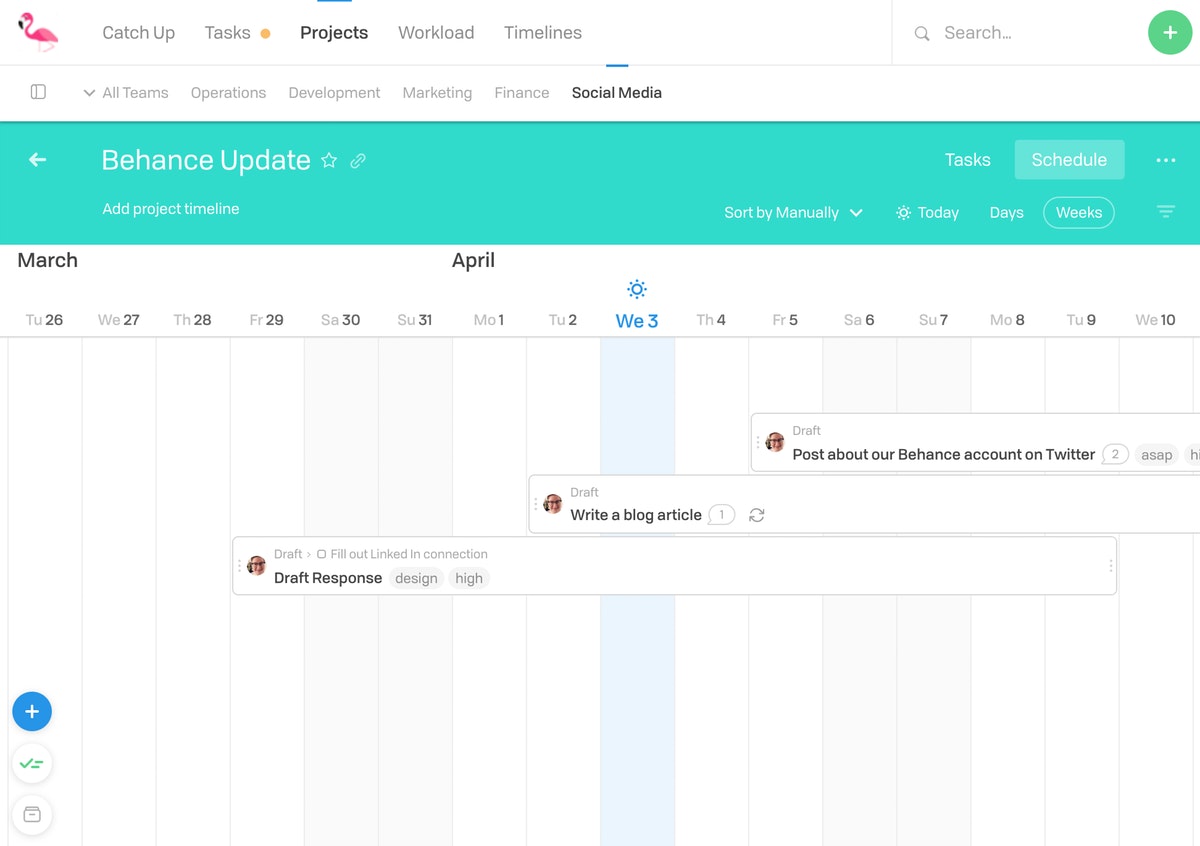Screen dimensions: 1200x846
Task: Click the high tag on Draft Response
Action: coord(469,578)
